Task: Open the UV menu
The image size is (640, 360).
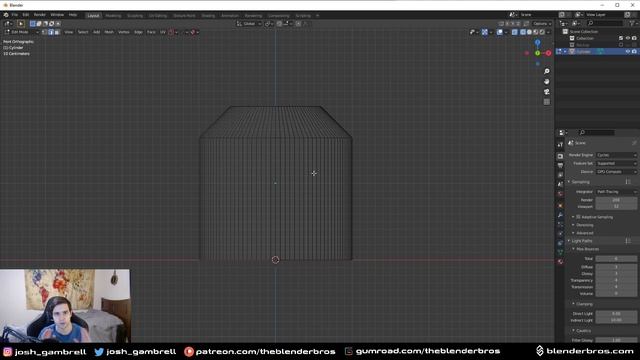Action: click(x=162, y=32)
